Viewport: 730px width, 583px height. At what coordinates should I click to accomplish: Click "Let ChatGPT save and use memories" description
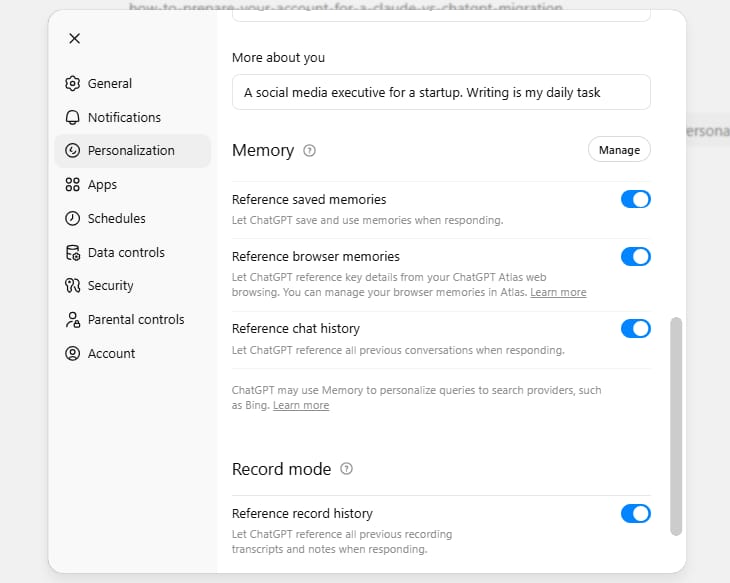point(367,220)
